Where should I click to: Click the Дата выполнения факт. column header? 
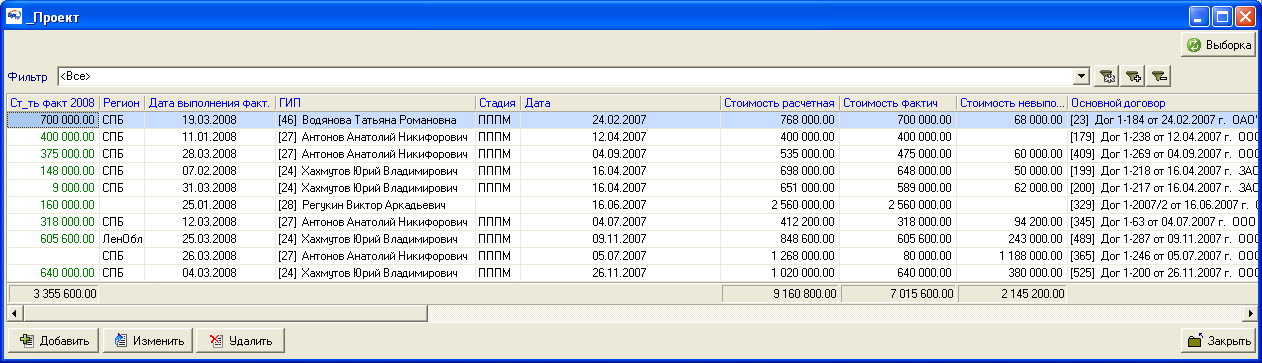pyautogui.click(x=210, y=103)
